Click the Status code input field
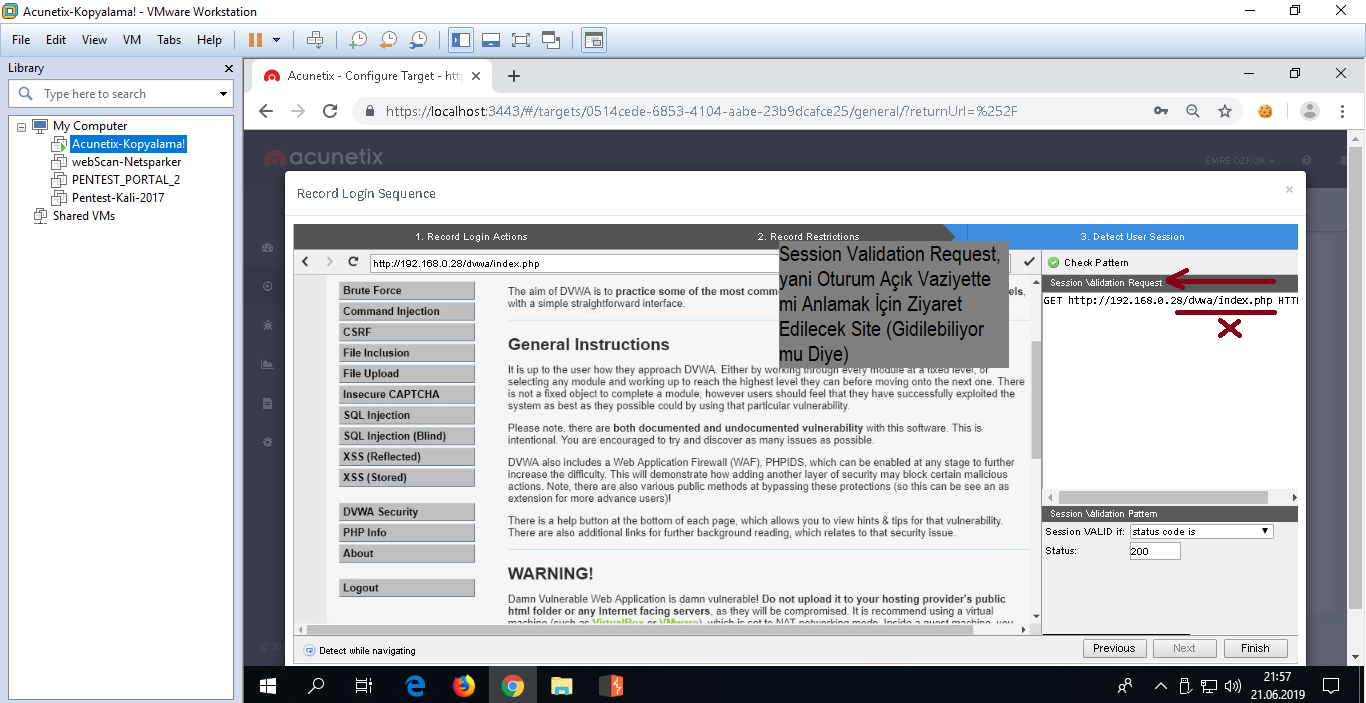Image resolution: width=1366 pixels, height=703 pixels. (x=1154, y=551)
